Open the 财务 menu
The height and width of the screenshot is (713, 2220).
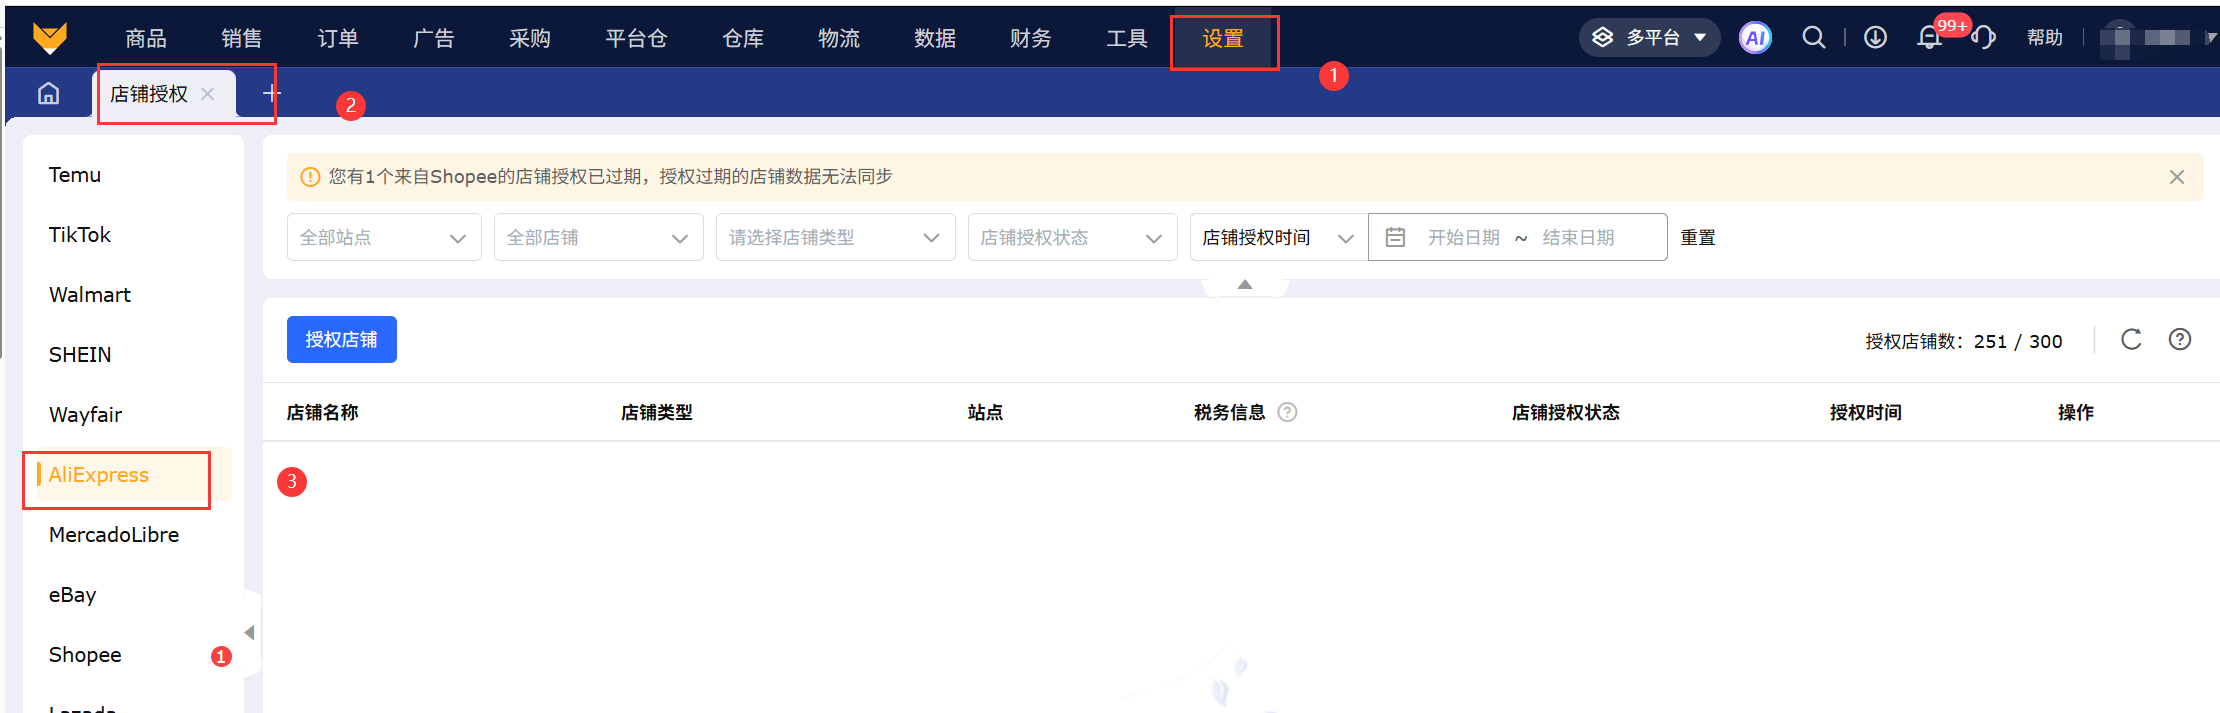[x=1031, y=38]
